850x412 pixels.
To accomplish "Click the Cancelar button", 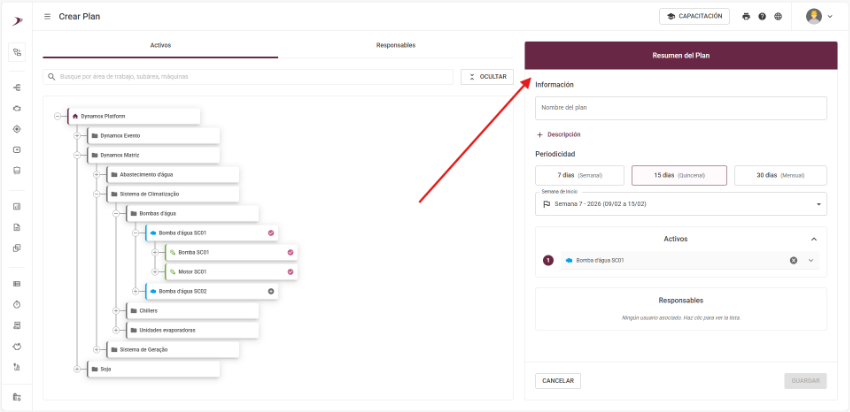I will click(x=558, y=381).
